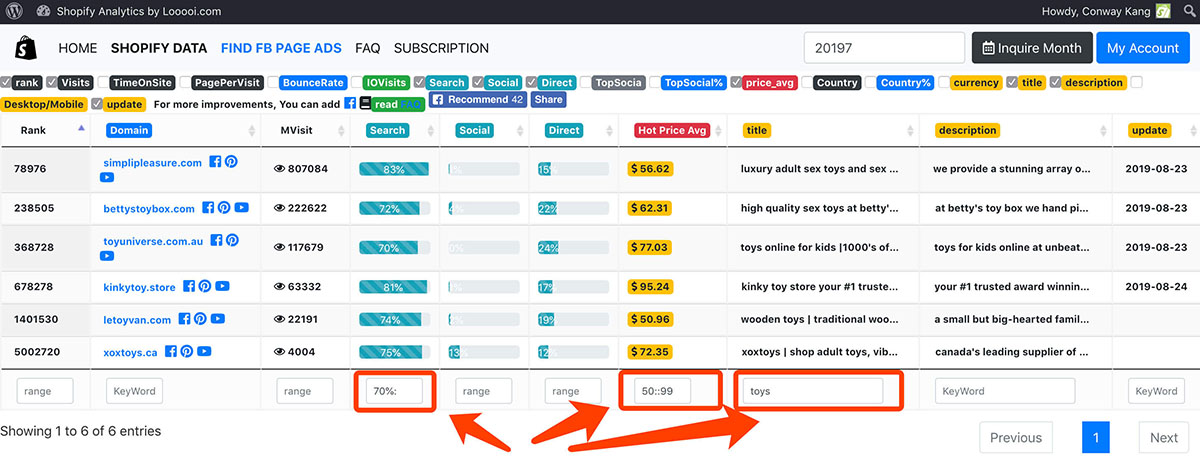
Task: Open SUBSCRIPTION nav item
Action: 441,48
